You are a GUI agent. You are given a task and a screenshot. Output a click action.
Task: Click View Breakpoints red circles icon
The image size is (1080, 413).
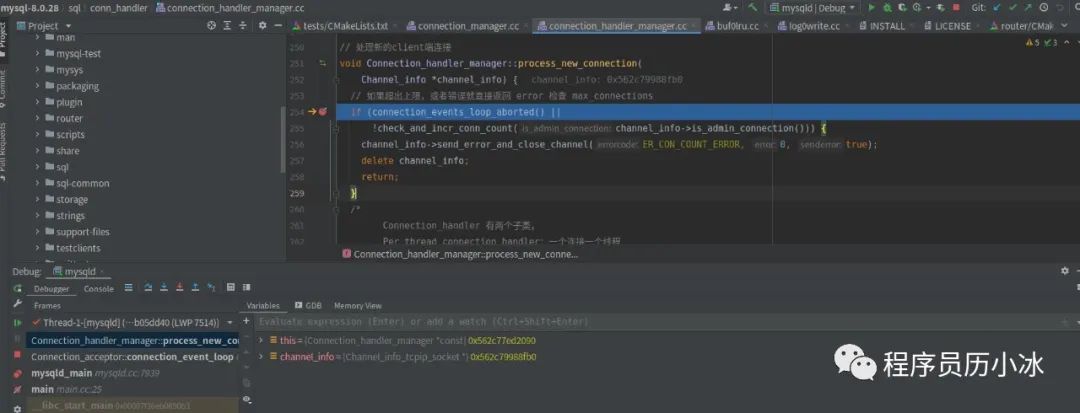17,373
